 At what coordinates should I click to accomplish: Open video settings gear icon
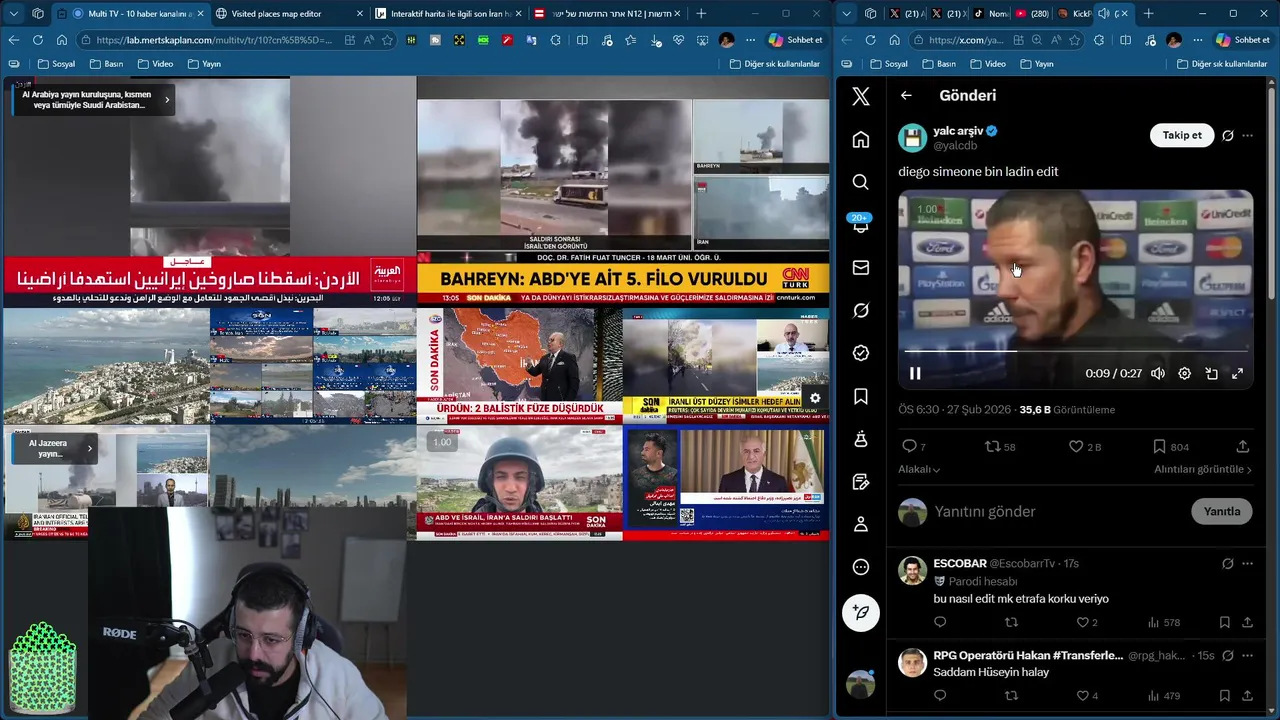1185,374
